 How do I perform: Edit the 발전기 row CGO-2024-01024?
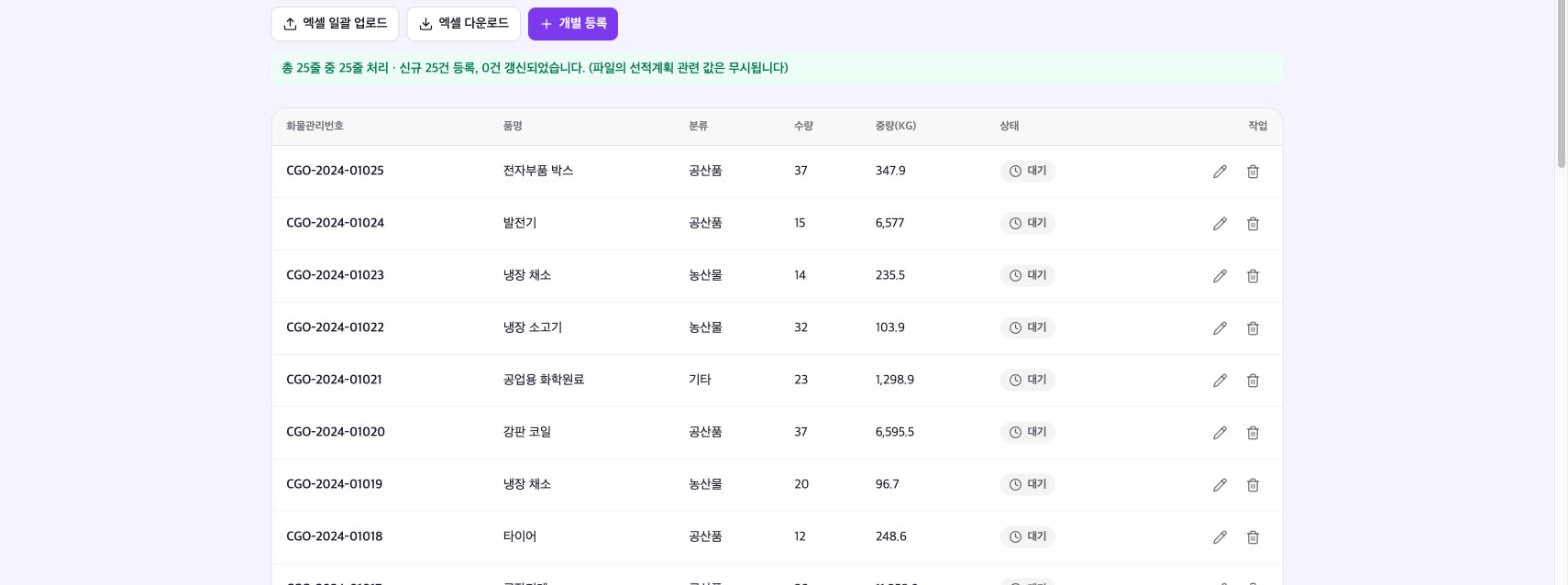click(x=1219, y=224)
